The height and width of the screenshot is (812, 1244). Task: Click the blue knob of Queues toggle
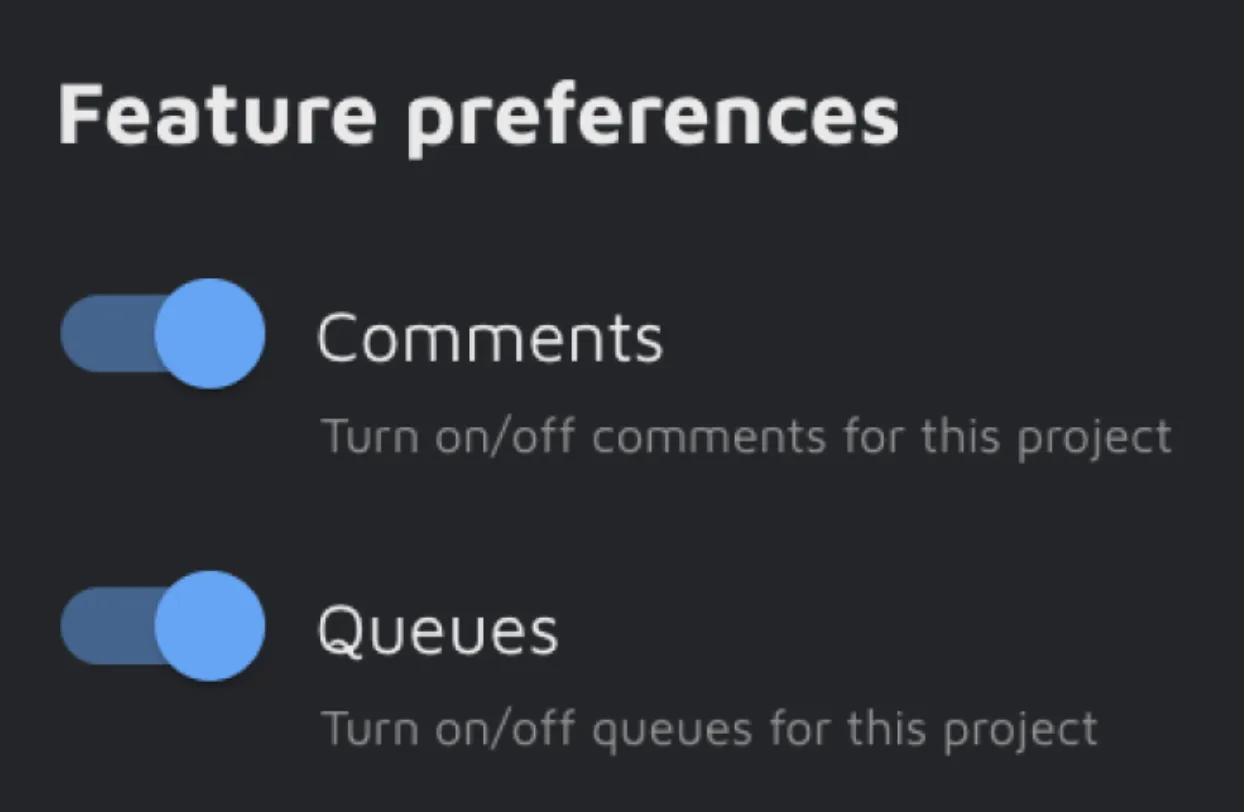(210, 626)
